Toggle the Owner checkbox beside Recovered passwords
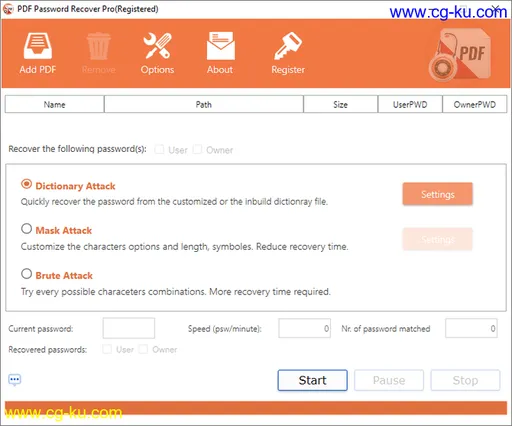Viewport: 512px width, 426px height. [143, 349]
